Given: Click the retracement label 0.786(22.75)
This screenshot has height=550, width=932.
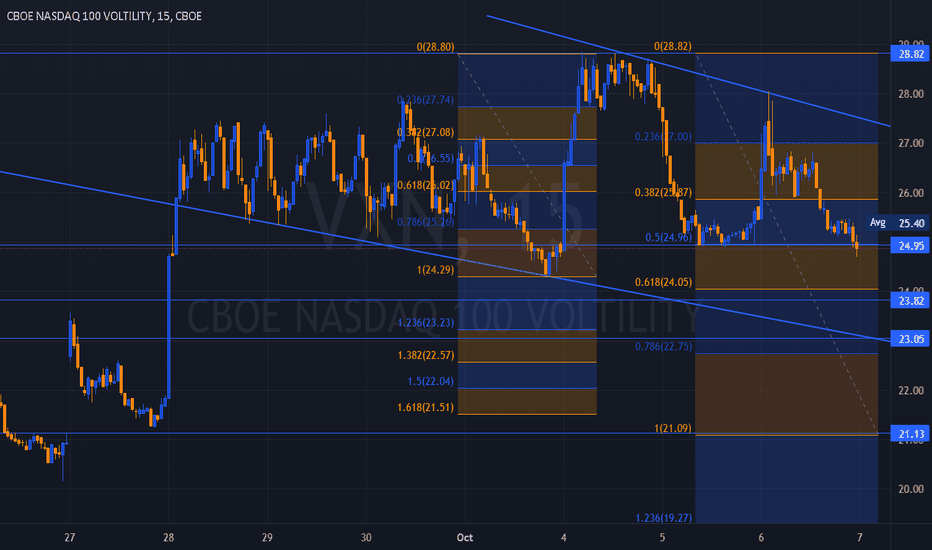Looking at the screenshot, I should click(x=663, y=346).
